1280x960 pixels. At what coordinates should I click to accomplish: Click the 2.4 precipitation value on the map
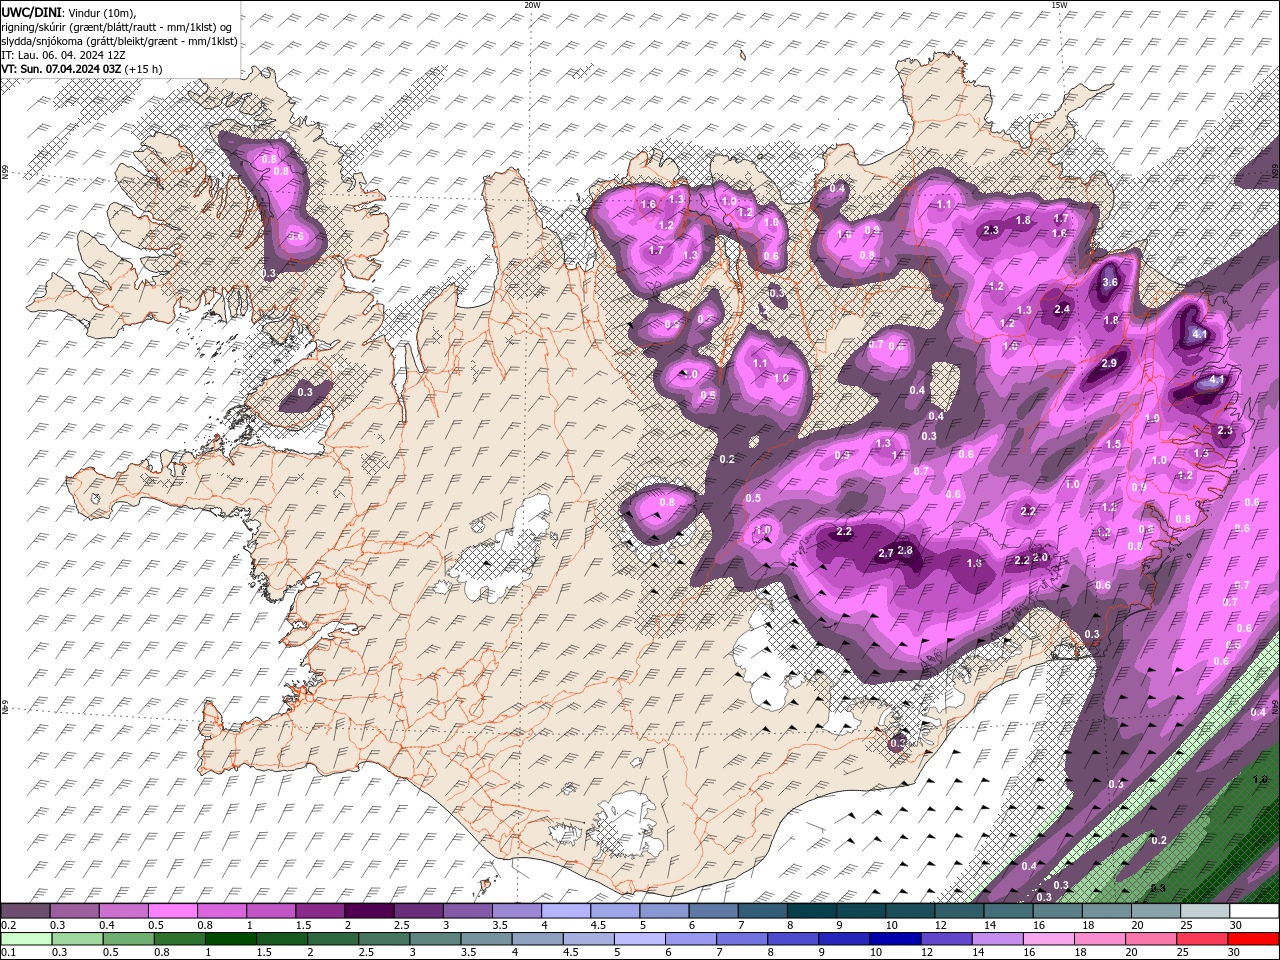coord(1062,309)
